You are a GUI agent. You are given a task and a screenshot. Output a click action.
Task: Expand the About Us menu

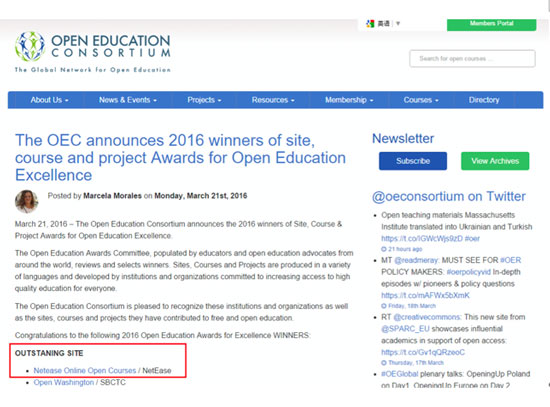click(49, 100)
